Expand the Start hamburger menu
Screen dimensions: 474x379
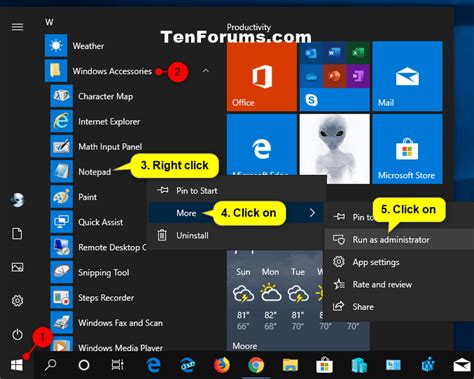point(17,27)
